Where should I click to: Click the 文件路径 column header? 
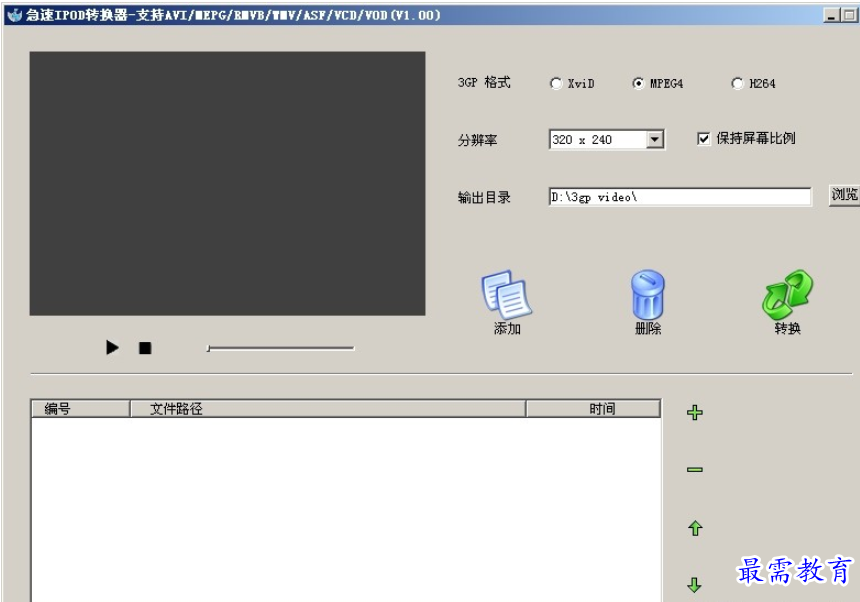(328, 408)
